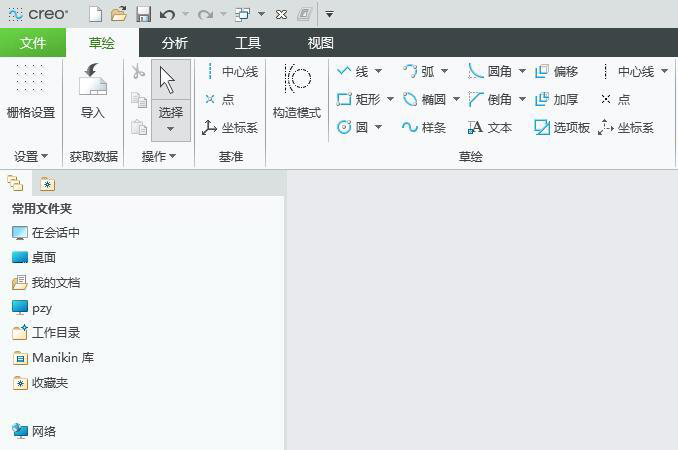Open the 圆 circle dropdown arrow
Screen dimensions: 678x450
(378, 127)
